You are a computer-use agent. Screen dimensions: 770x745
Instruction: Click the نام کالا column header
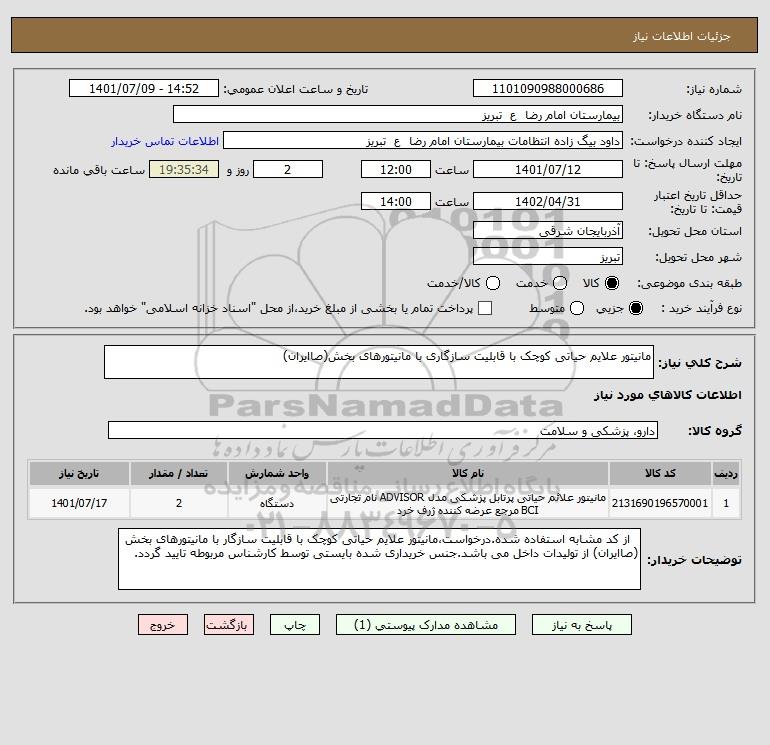[x=468, y=473]
